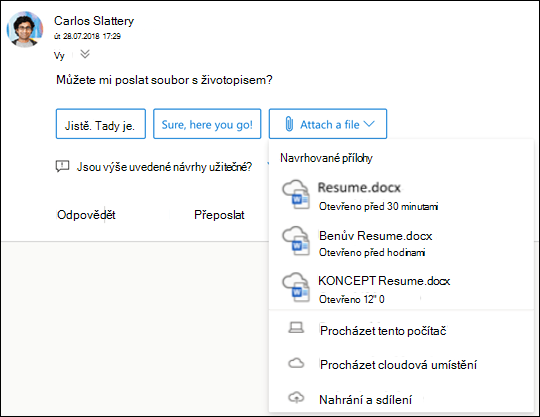Click the 'Navrhované přílohy' heading
This screenshot has height=417, width=540.
(326, 158)
